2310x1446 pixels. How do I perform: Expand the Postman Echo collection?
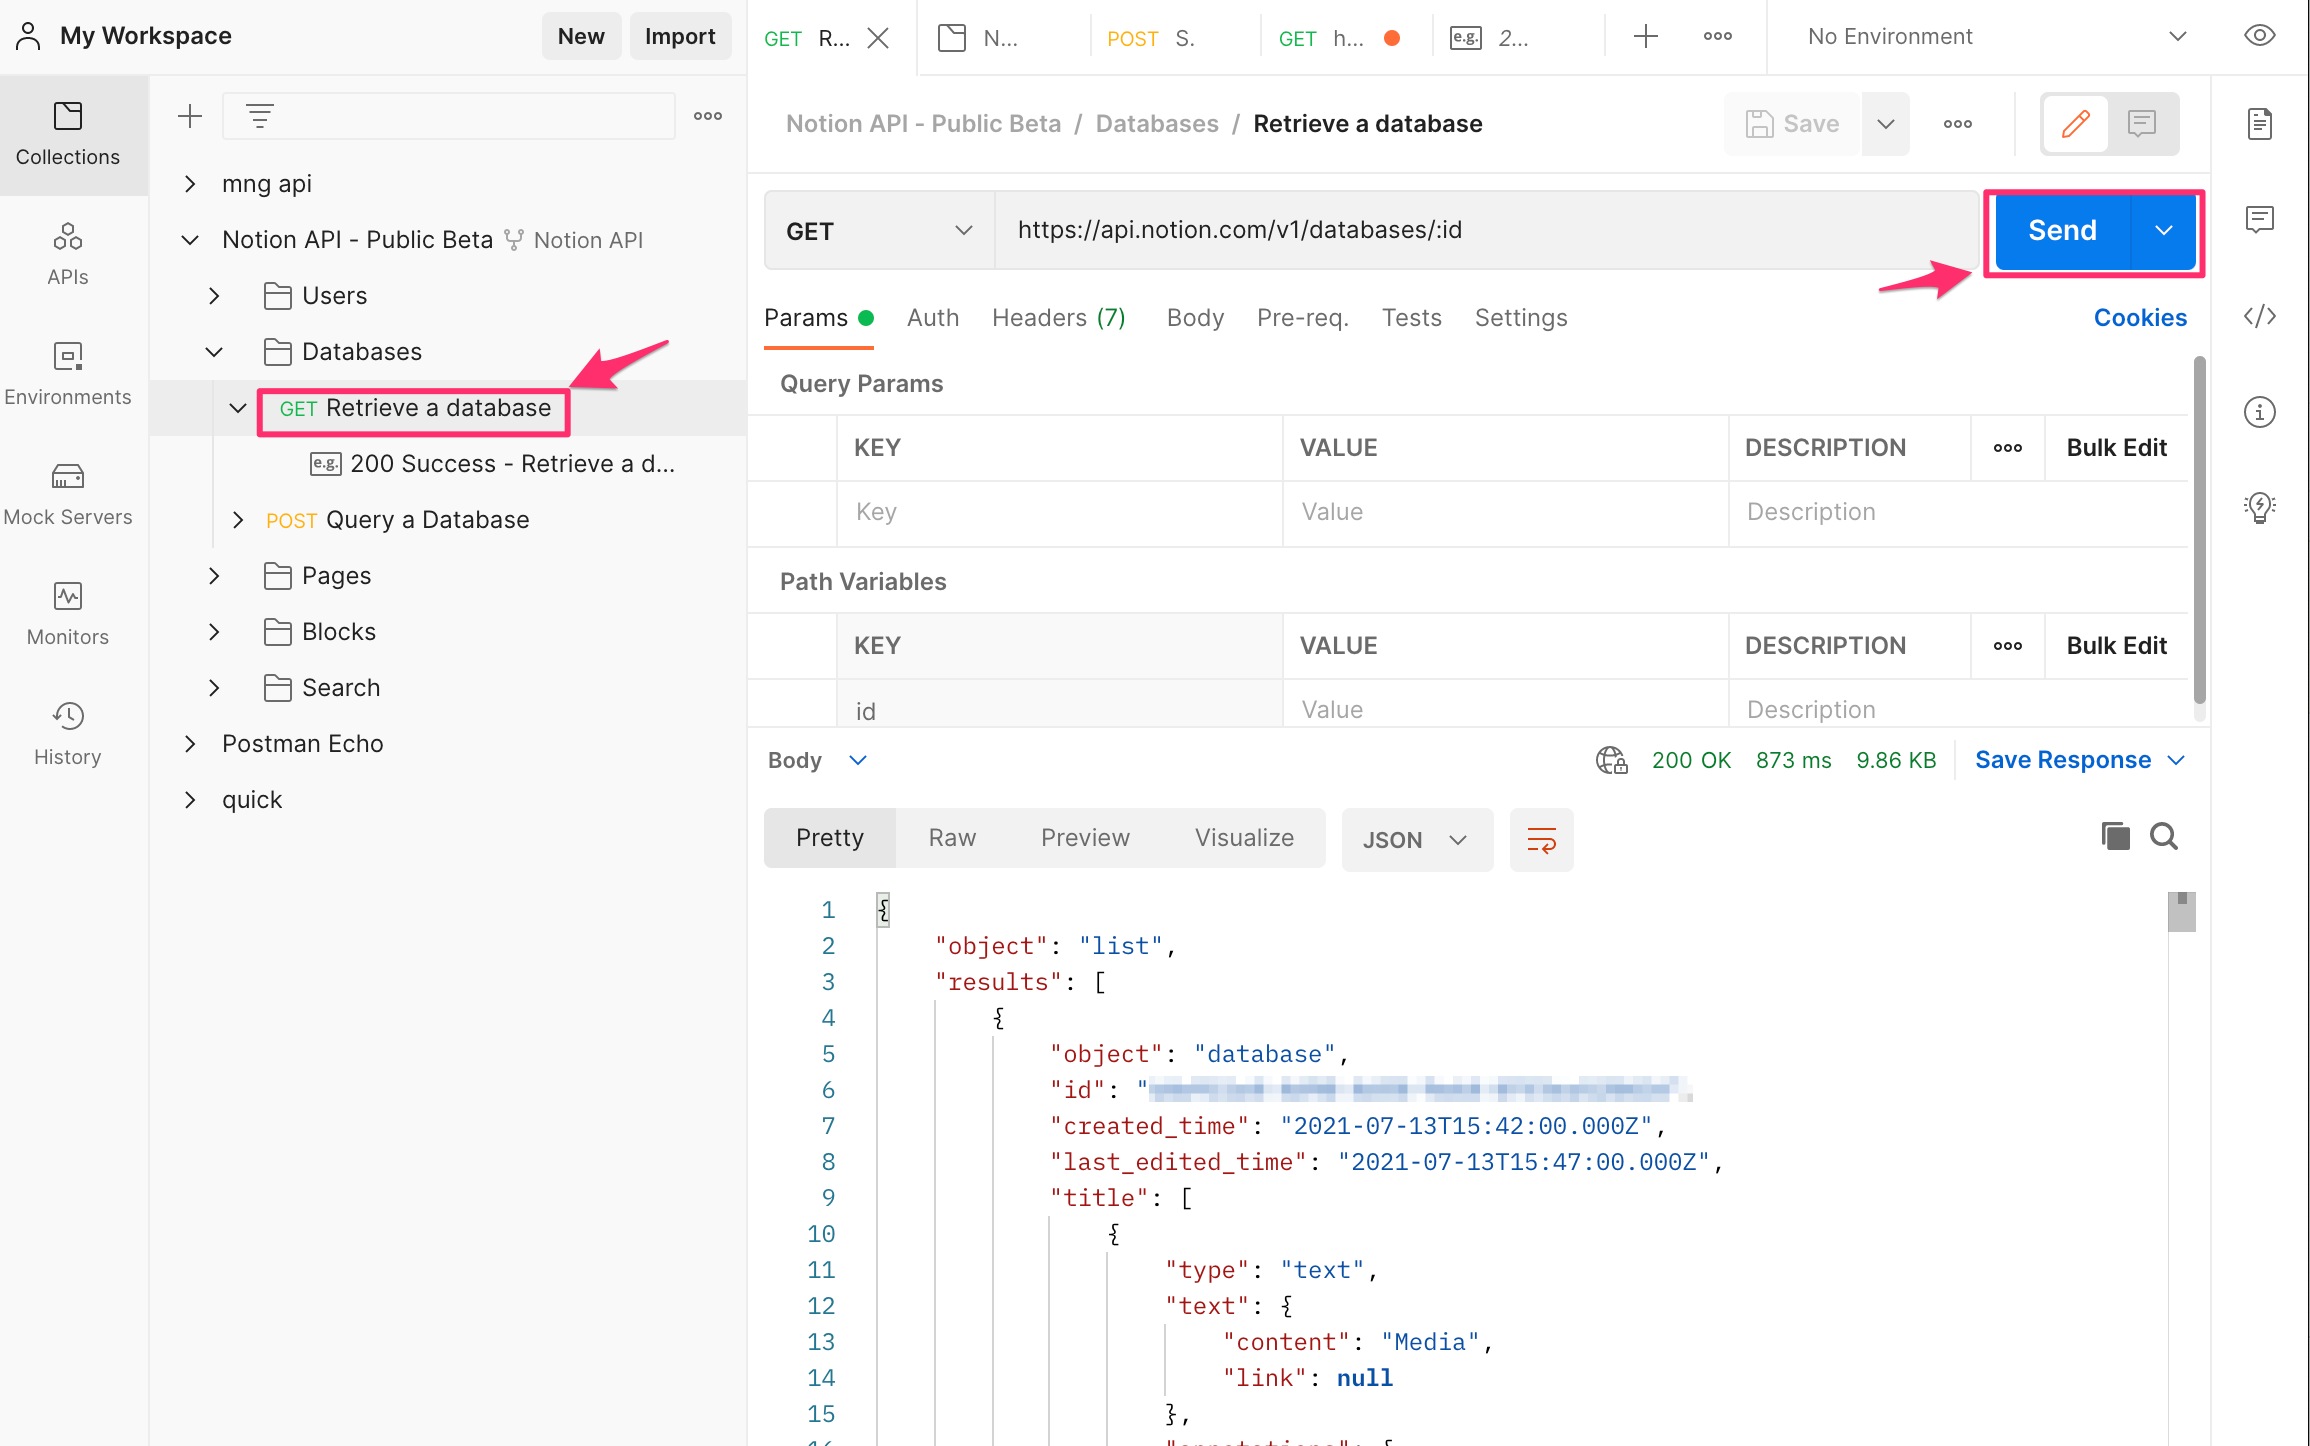coord(190,744)
